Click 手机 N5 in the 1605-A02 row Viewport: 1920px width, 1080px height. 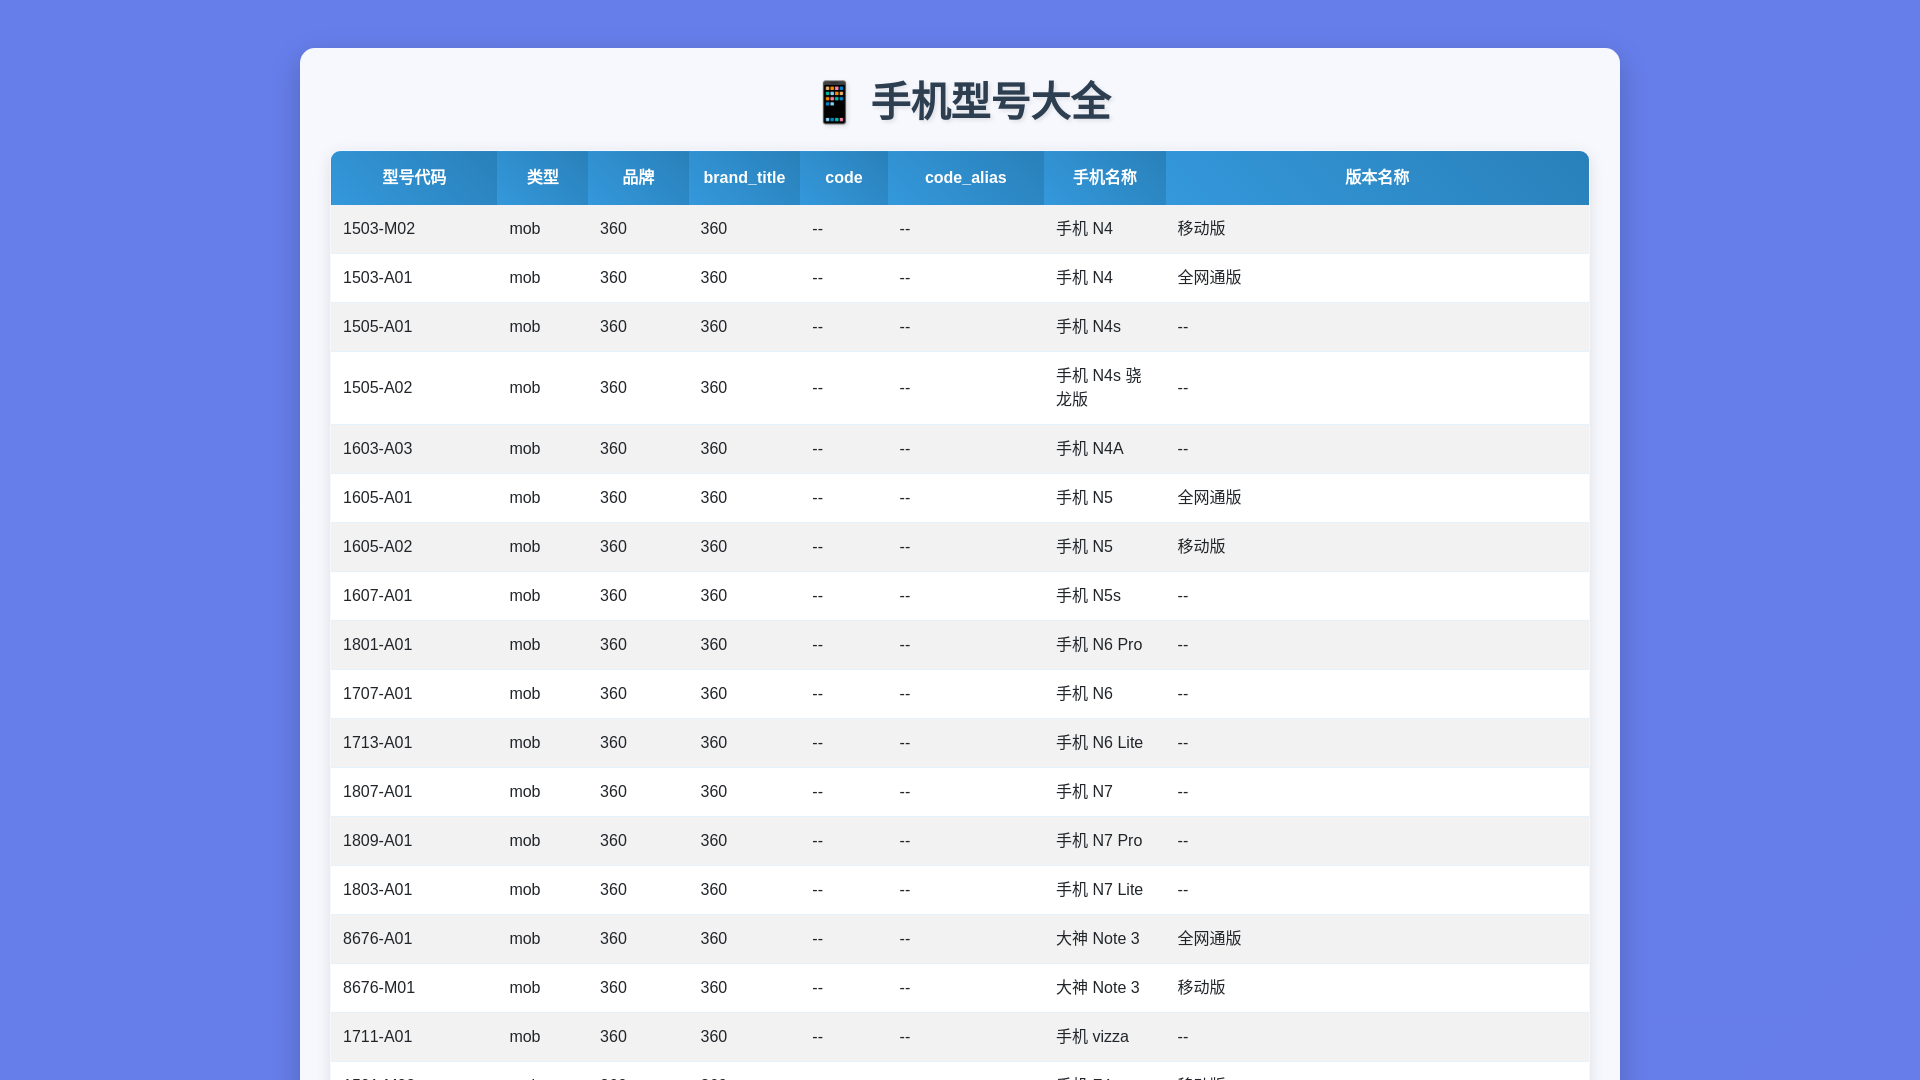pos(1084,547)
